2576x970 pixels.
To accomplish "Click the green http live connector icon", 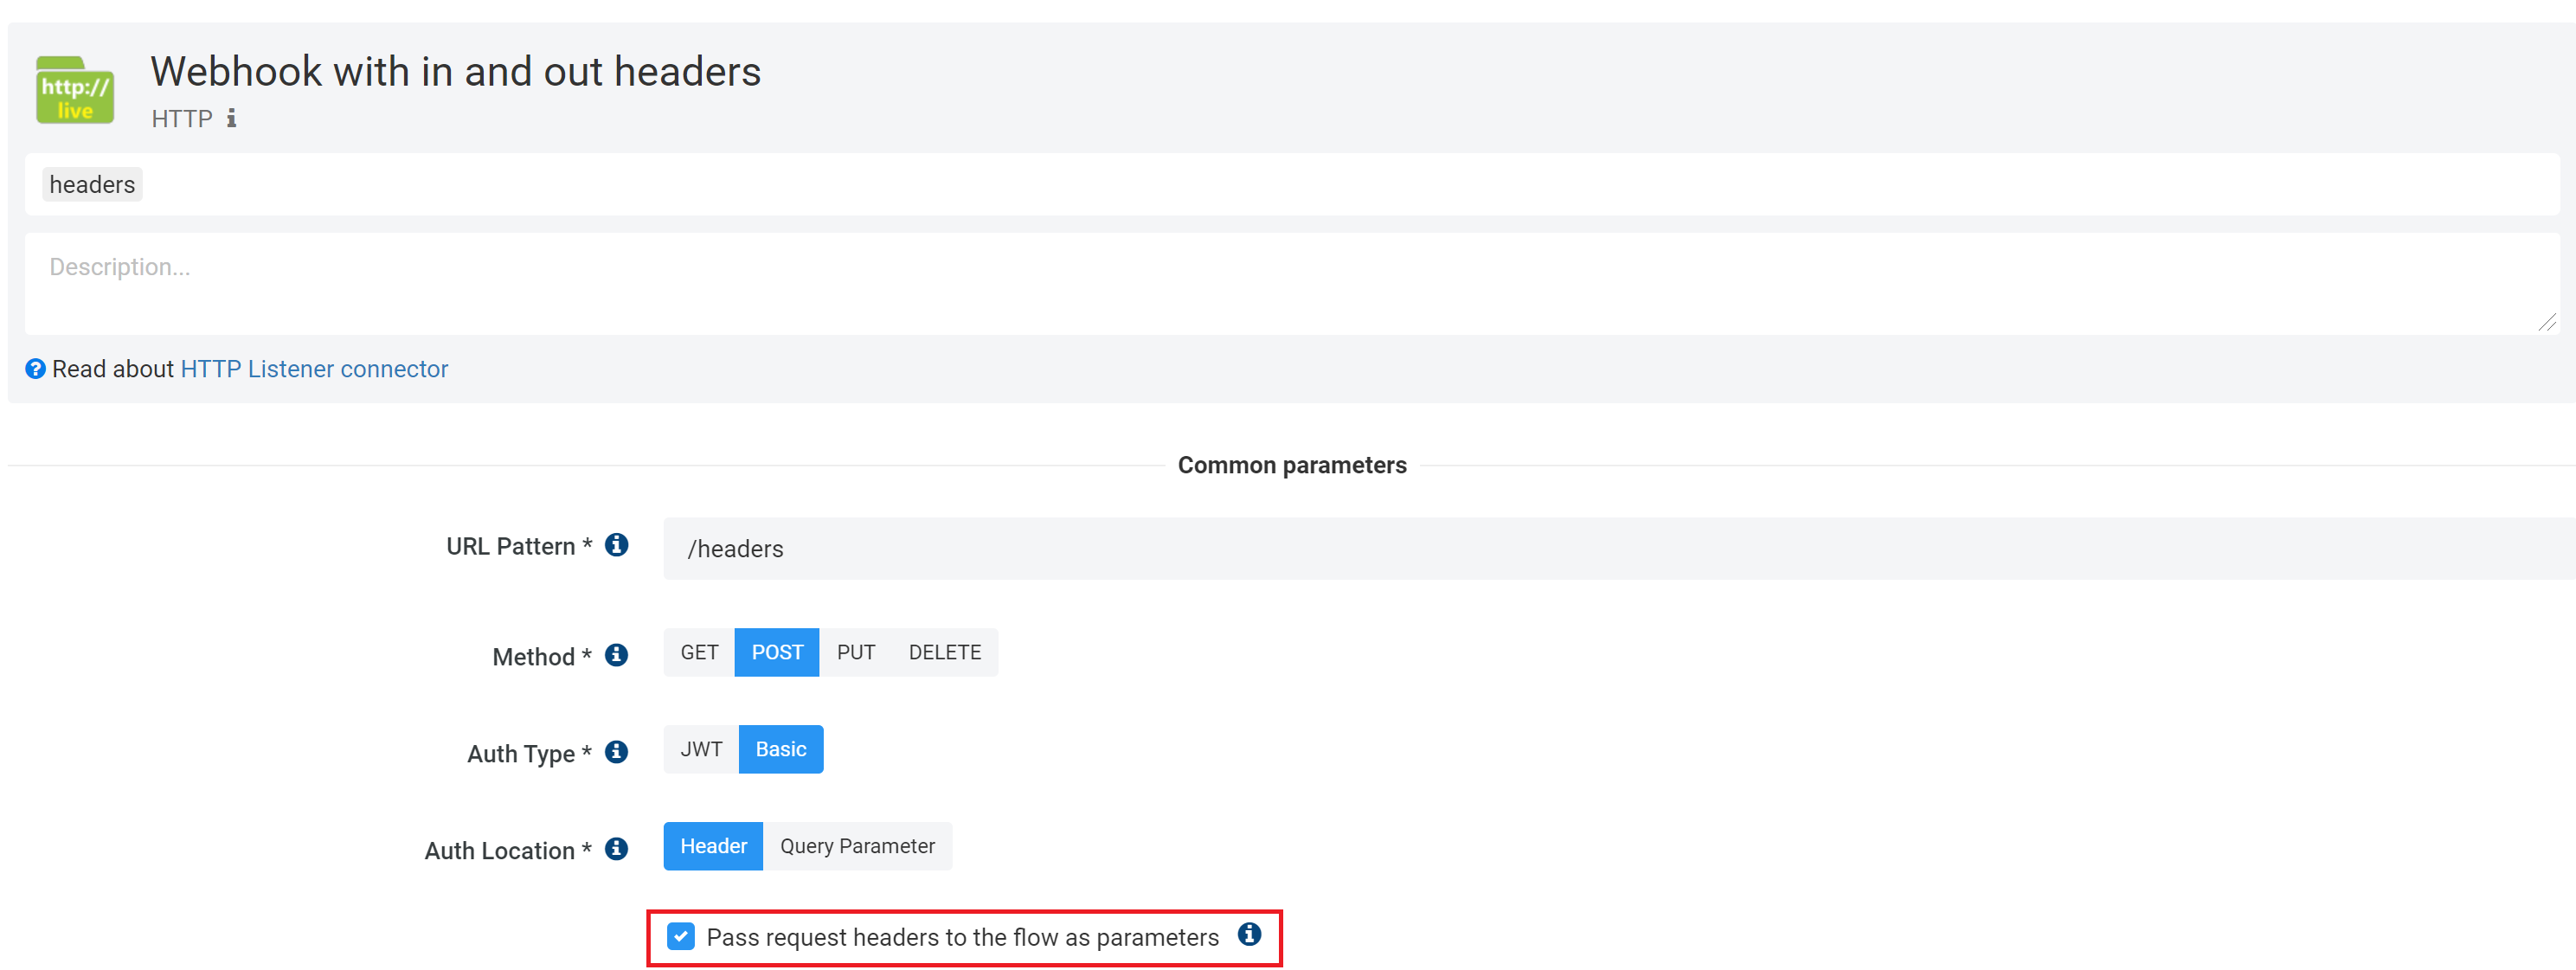I will pyautogui.click(x=75, y=90).
